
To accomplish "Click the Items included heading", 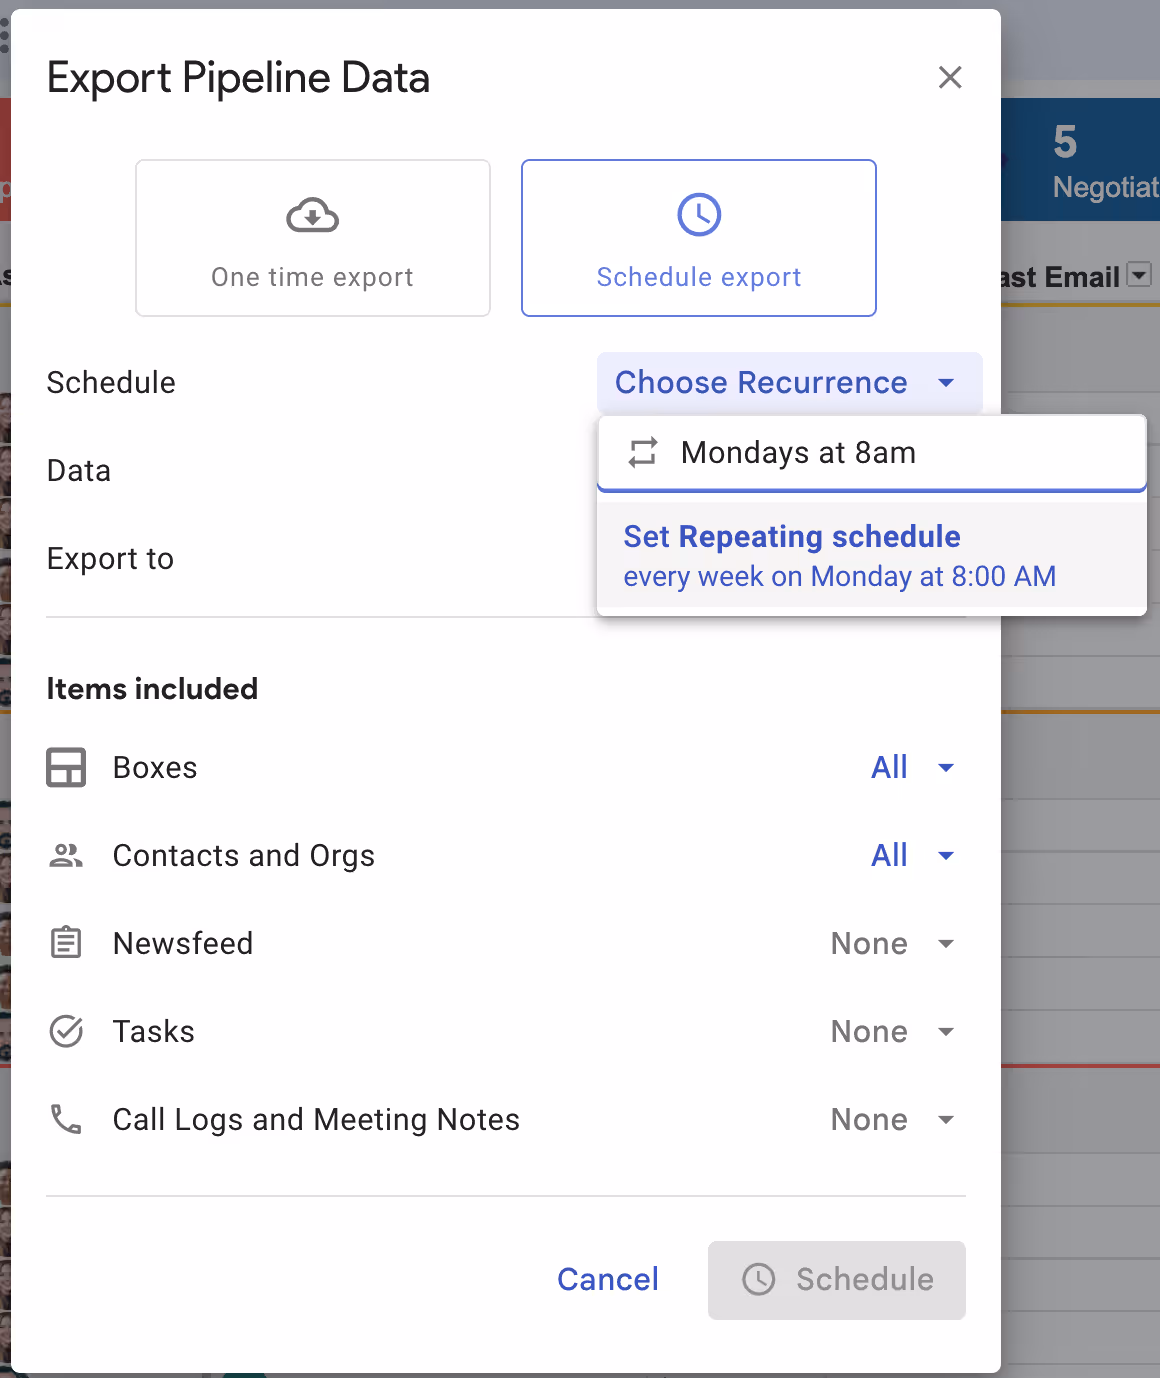I will point(152,689).
